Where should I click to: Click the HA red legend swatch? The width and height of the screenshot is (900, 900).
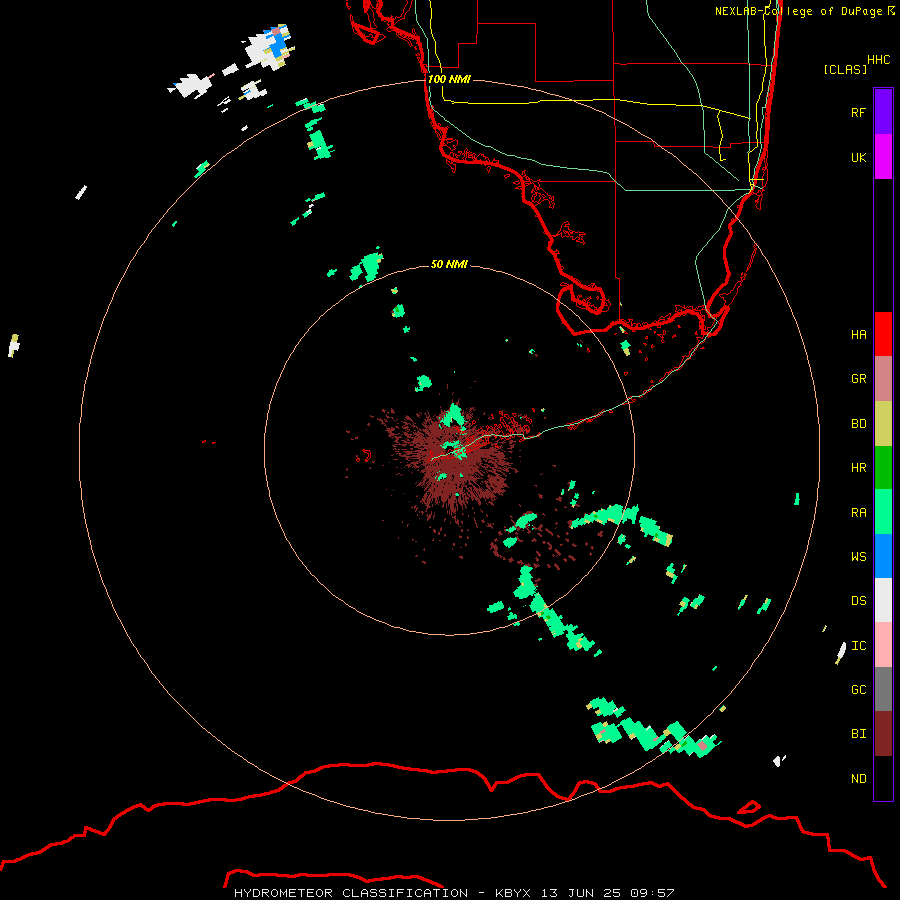click(x=883, y=334)
